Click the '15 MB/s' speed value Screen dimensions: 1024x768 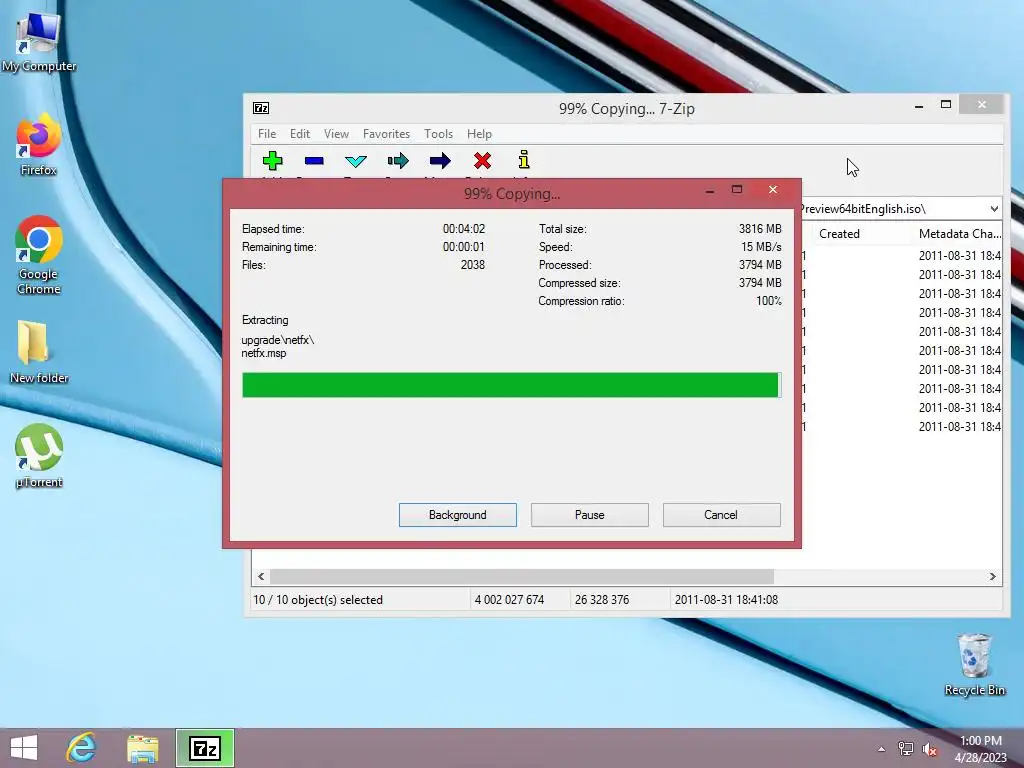[761, 247]
